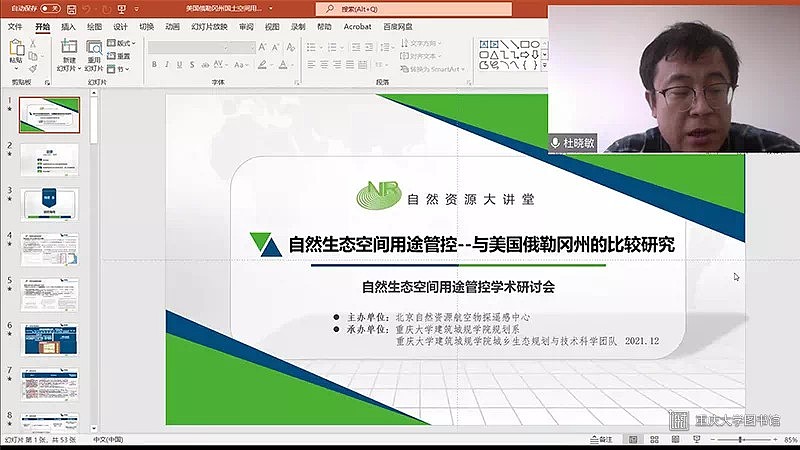Click the Cut scissors icon
The height and width of the screenshot is (450, 800).
click(33, 44)
